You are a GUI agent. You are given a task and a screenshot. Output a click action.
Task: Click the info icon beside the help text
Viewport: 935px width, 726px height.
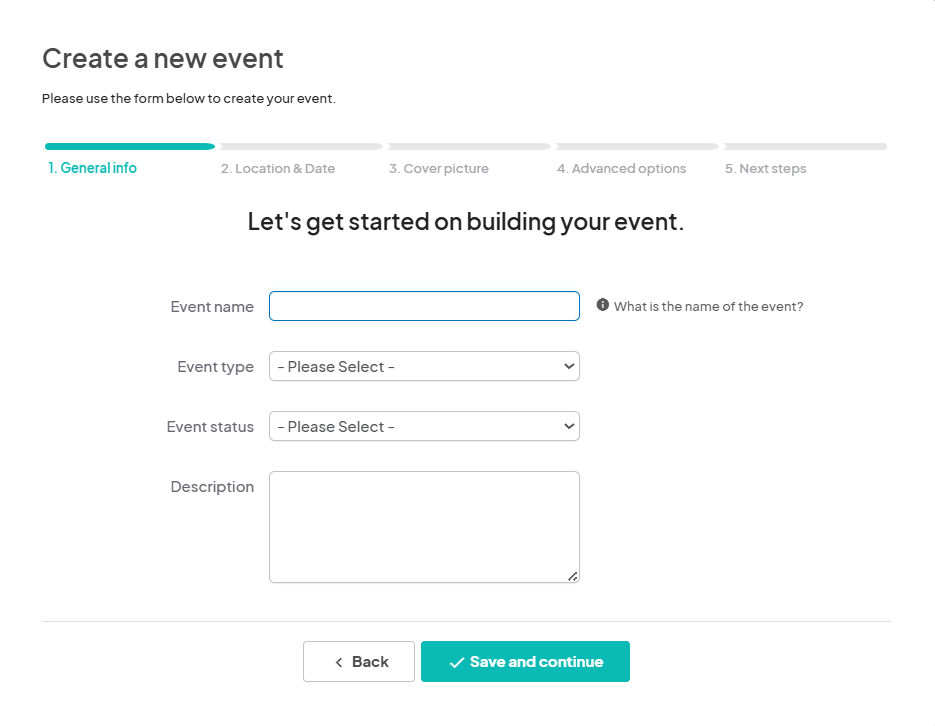pyautogui.click(x=603, y=305)
